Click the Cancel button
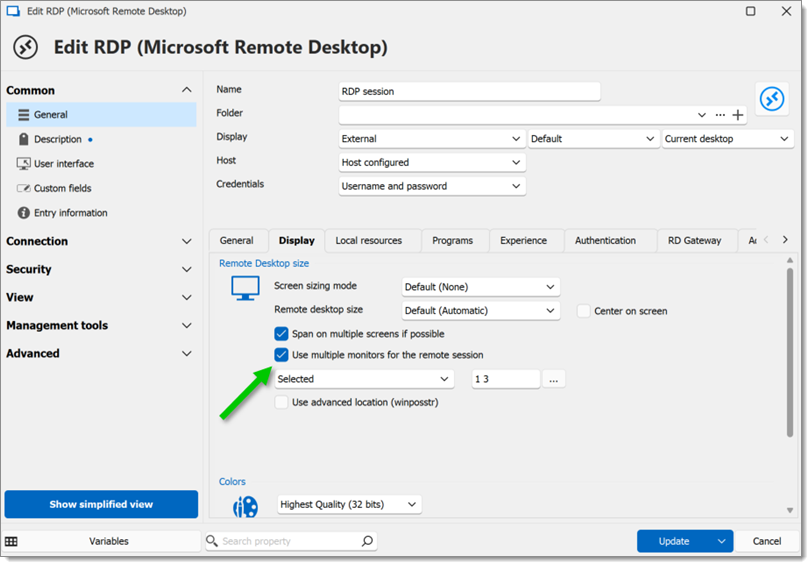The height and width of the screenshot is (567, 812). coord(766,541)
